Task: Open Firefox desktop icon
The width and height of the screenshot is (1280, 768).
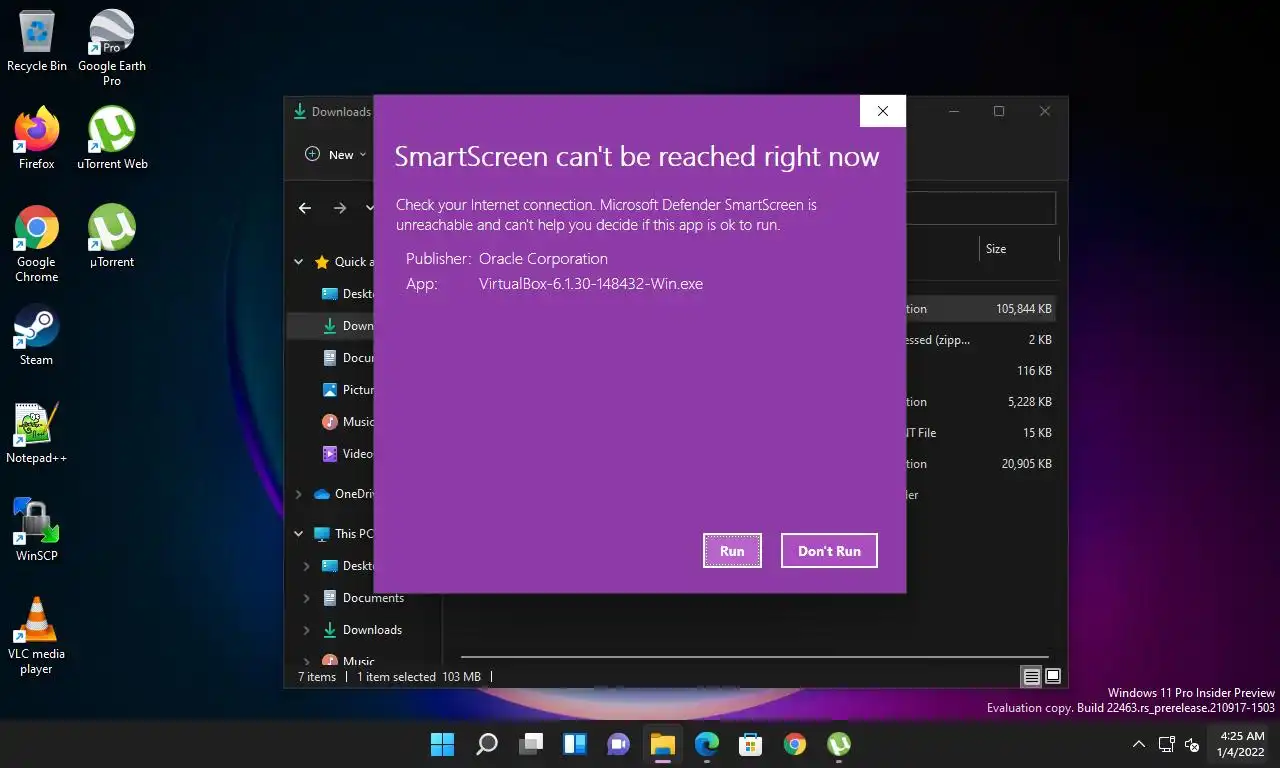Action: [x=37, y=138]
